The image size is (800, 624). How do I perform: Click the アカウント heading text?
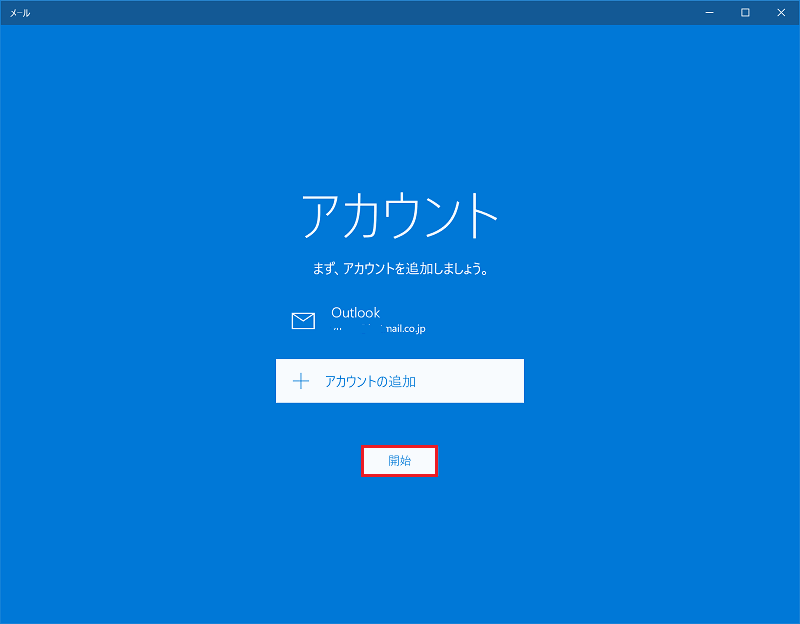[x=399, y=215]
